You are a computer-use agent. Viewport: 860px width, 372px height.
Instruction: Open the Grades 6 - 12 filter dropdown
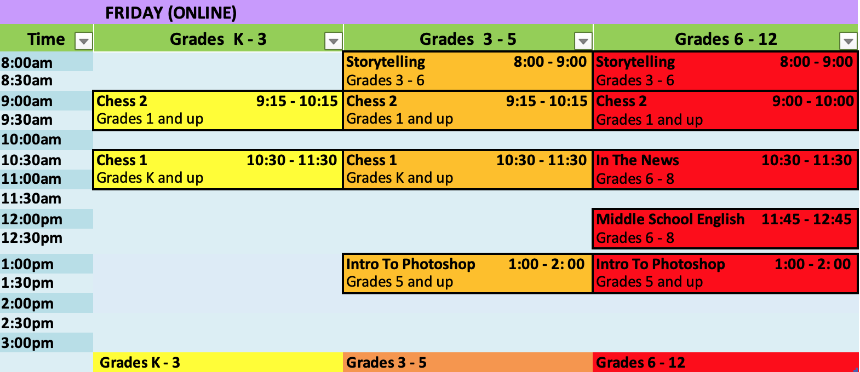(847, 41)
